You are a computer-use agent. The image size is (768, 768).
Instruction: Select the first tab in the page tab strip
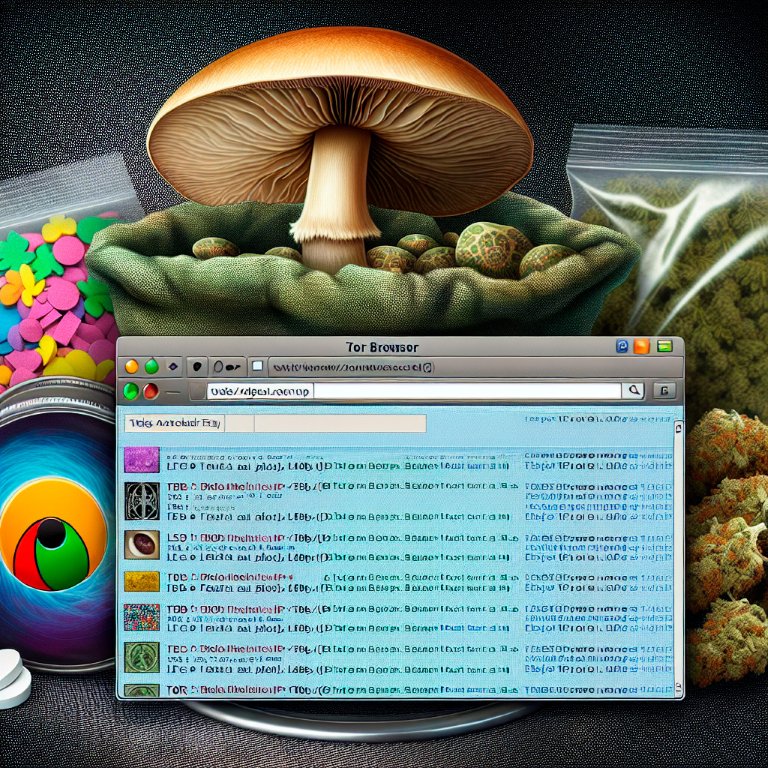coord(173,424)
